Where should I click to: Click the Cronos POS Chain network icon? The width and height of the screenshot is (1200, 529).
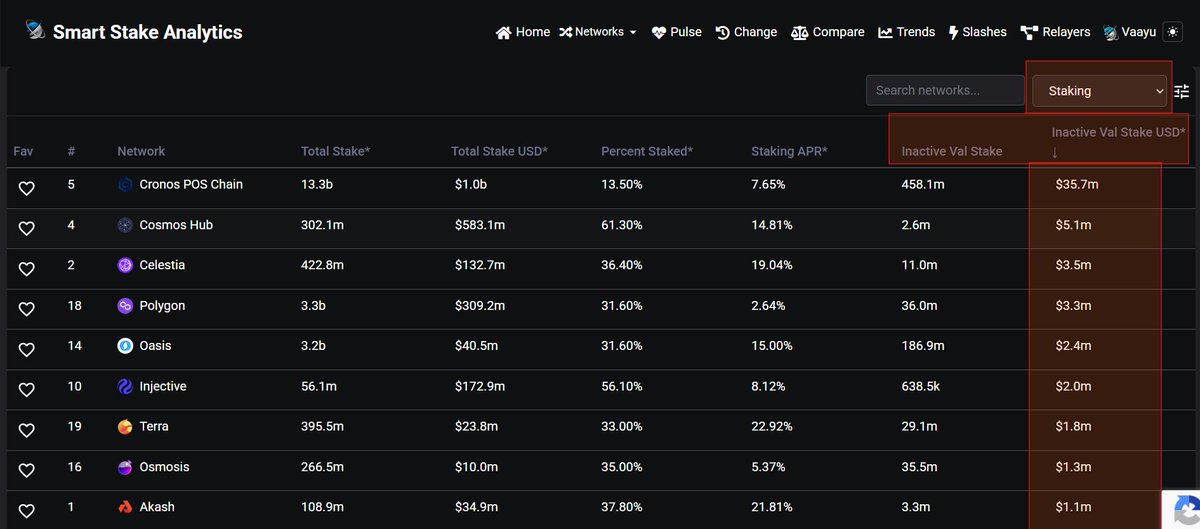coord(125,185)
